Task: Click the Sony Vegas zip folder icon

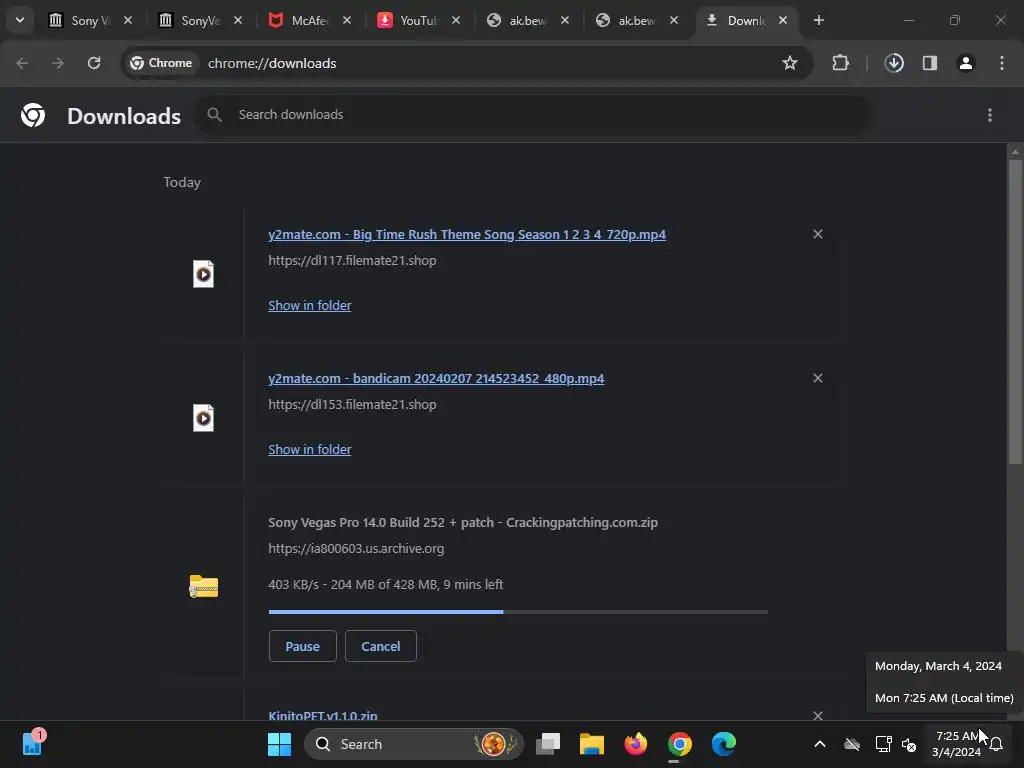Action: [204, 586]
